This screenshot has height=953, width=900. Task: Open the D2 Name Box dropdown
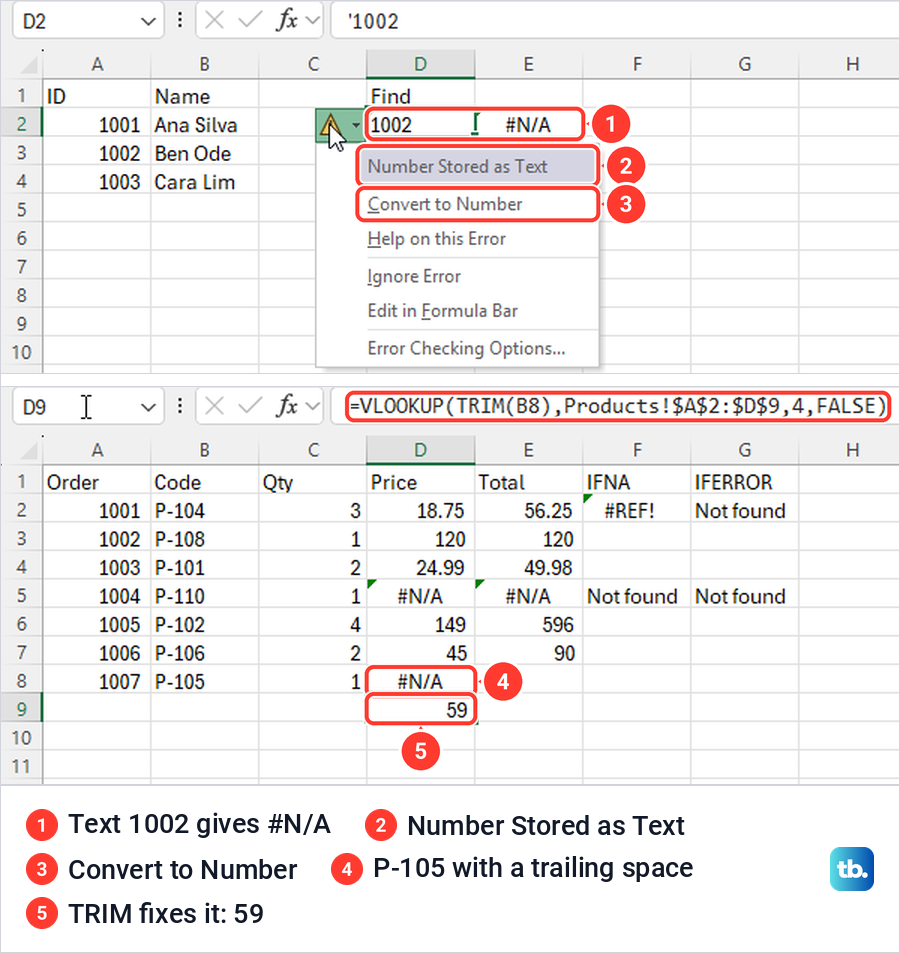tap(148, 22)
